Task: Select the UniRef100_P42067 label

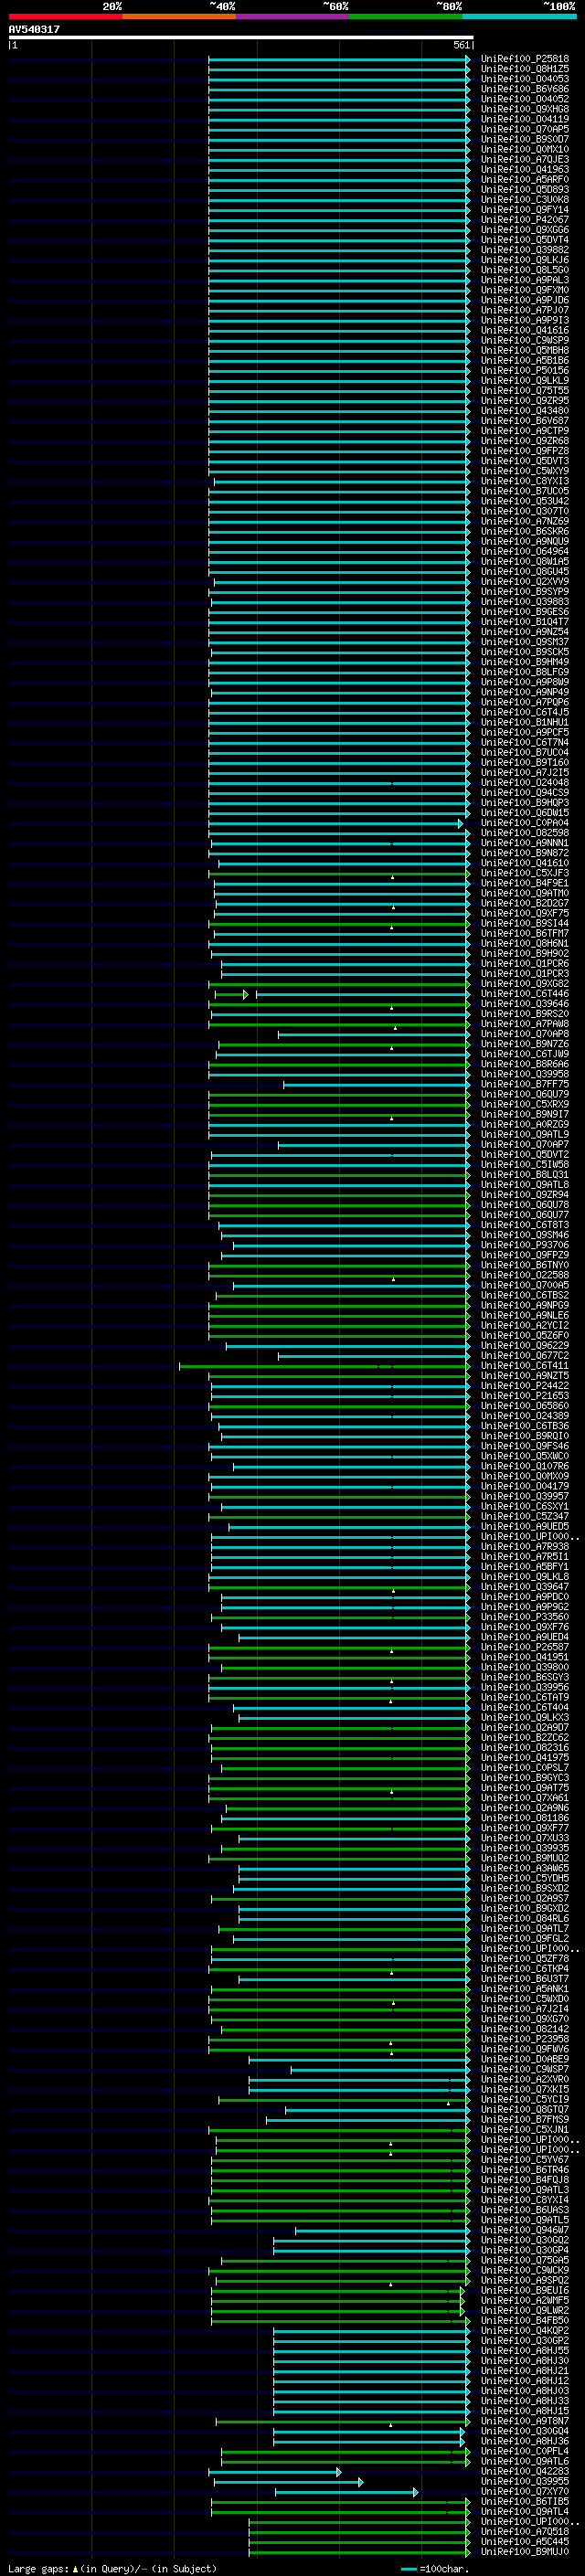Action: (525, 219)
